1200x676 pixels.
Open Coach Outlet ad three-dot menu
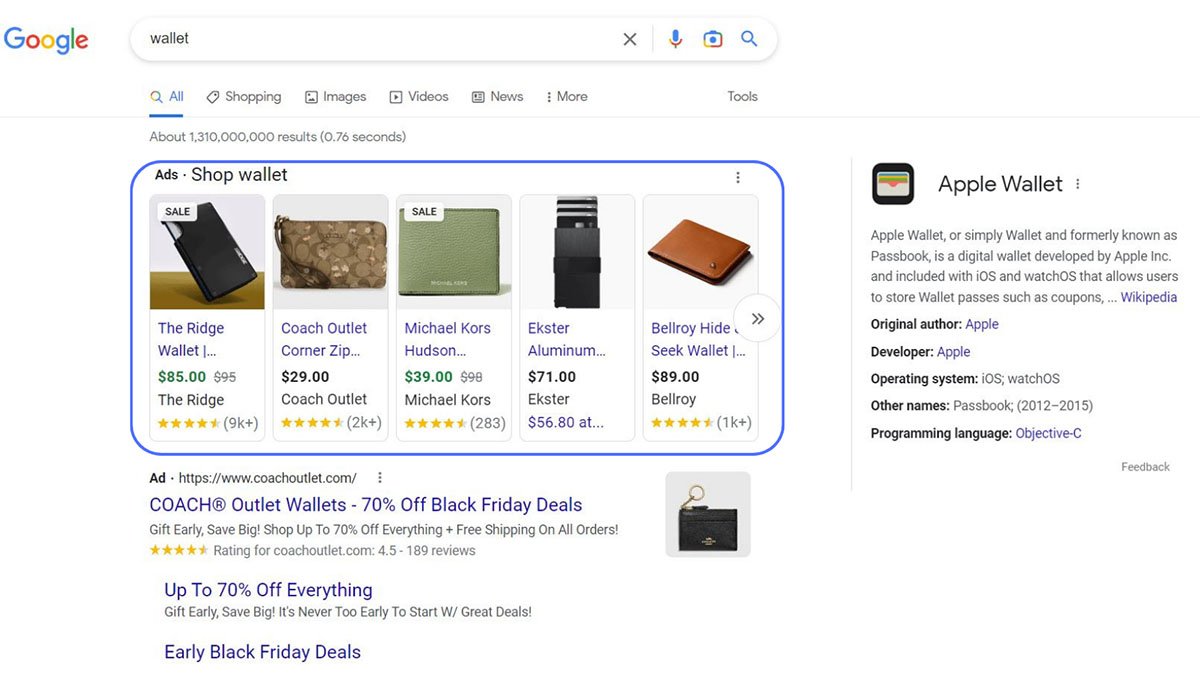click(x=380, y=478)
